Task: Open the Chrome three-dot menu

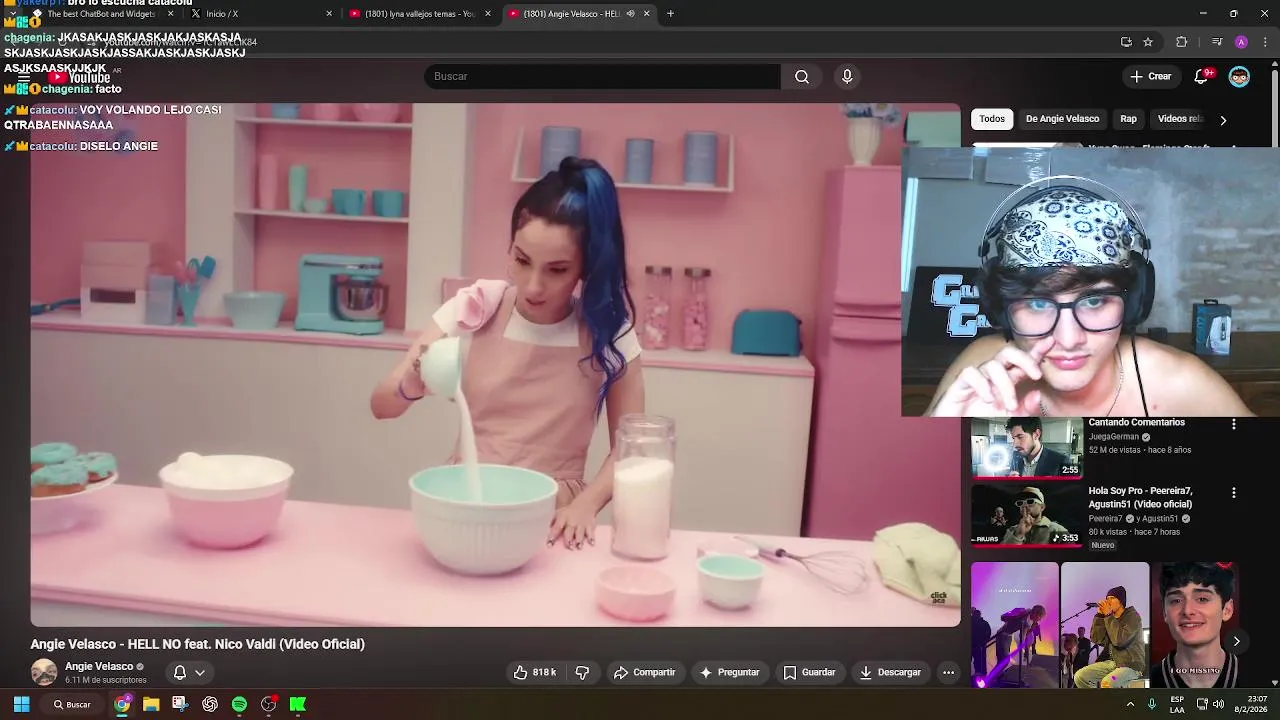Action: (1266, 42)
